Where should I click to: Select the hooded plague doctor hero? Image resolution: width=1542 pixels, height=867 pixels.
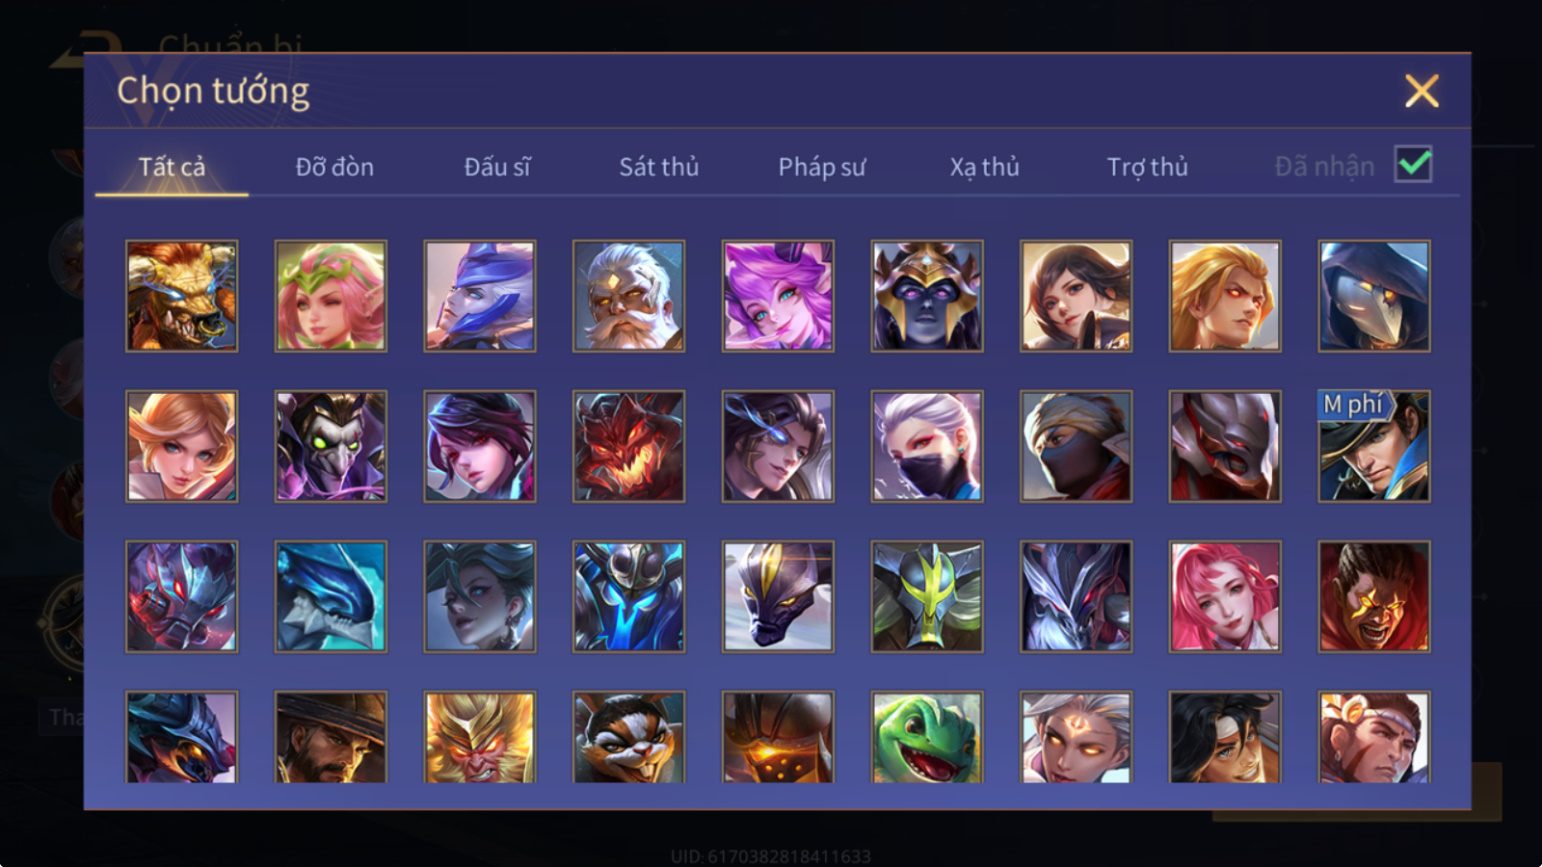pyautogui.click(x=1374, y=296)
